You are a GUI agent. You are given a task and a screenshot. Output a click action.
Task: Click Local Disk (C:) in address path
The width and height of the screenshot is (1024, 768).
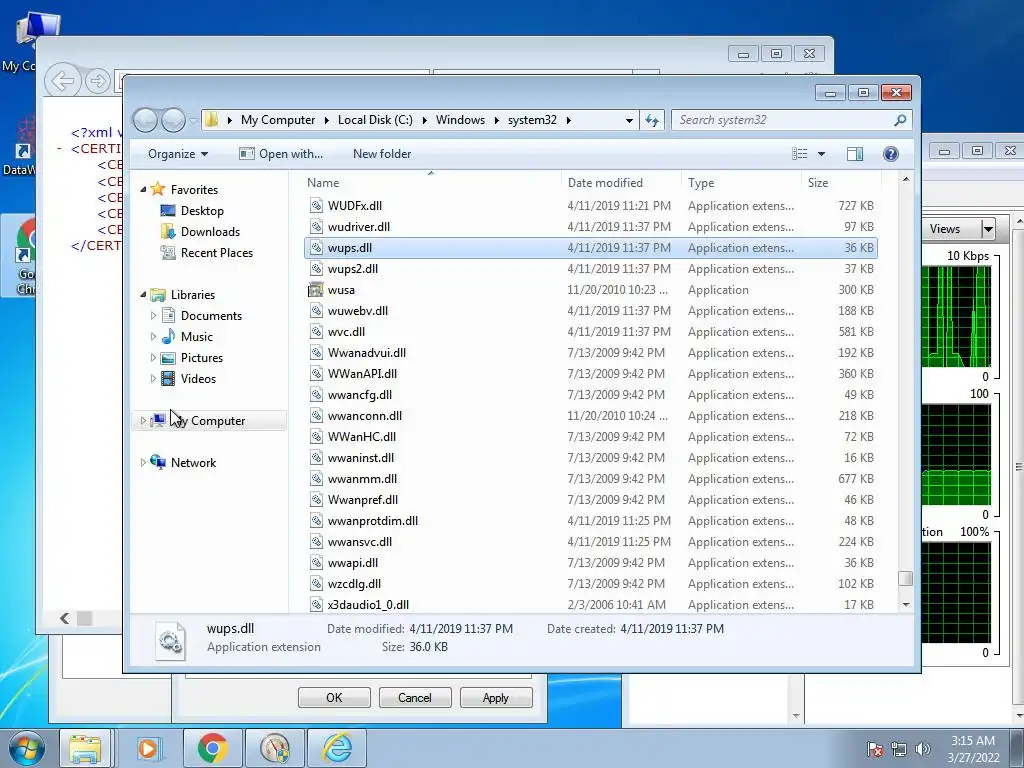(x=375, y=120)
